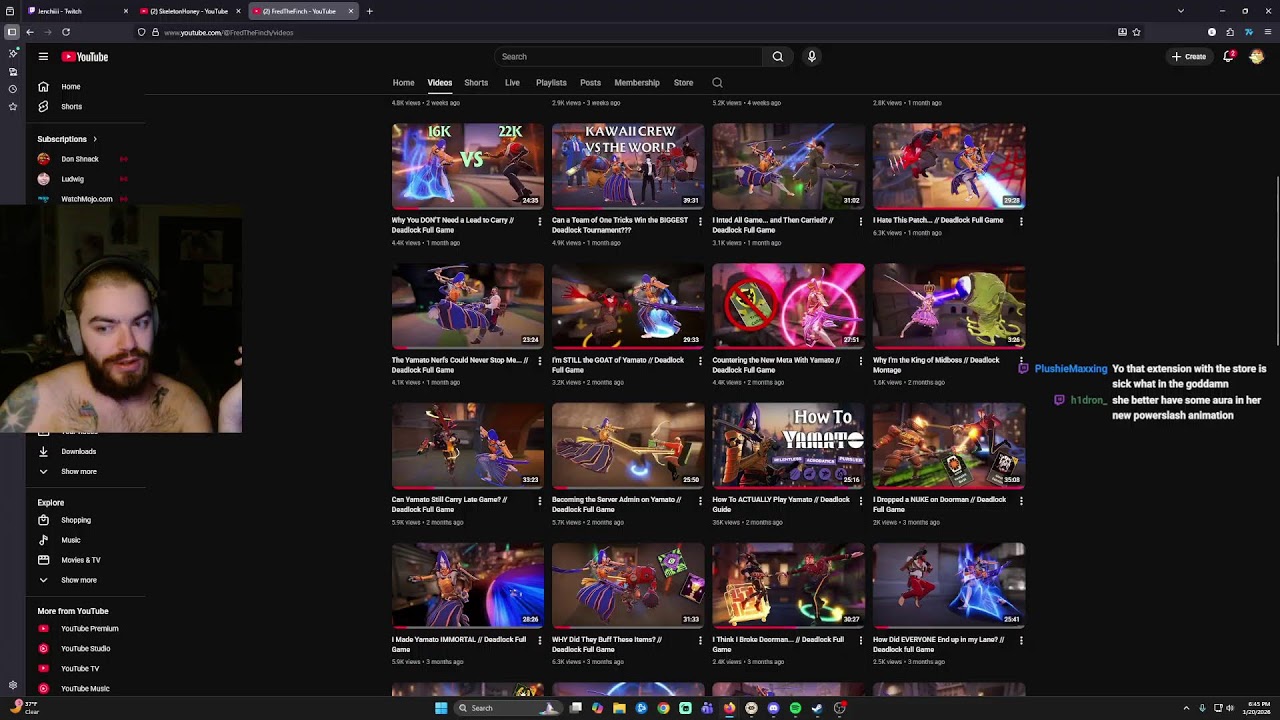List all tabs with the dropdown arrow

point(1181,11)
